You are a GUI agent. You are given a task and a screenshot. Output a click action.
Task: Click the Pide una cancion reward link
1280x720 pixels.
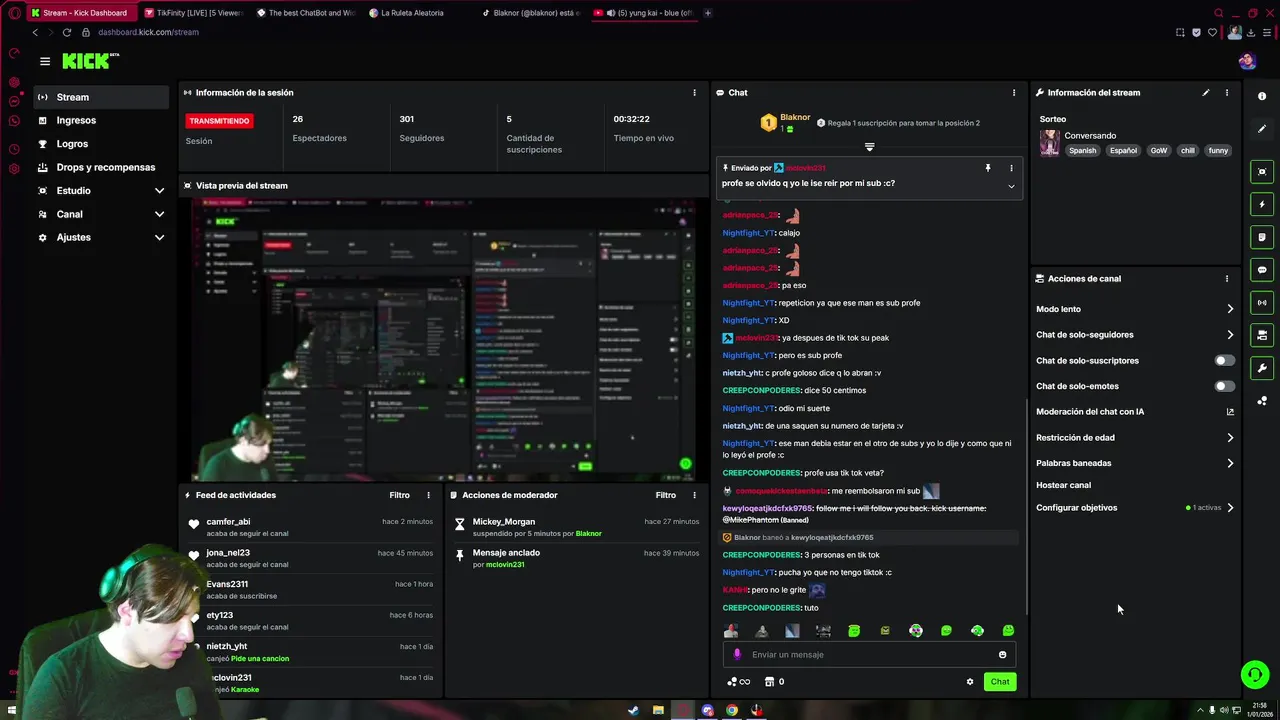(x=260, y=659)
